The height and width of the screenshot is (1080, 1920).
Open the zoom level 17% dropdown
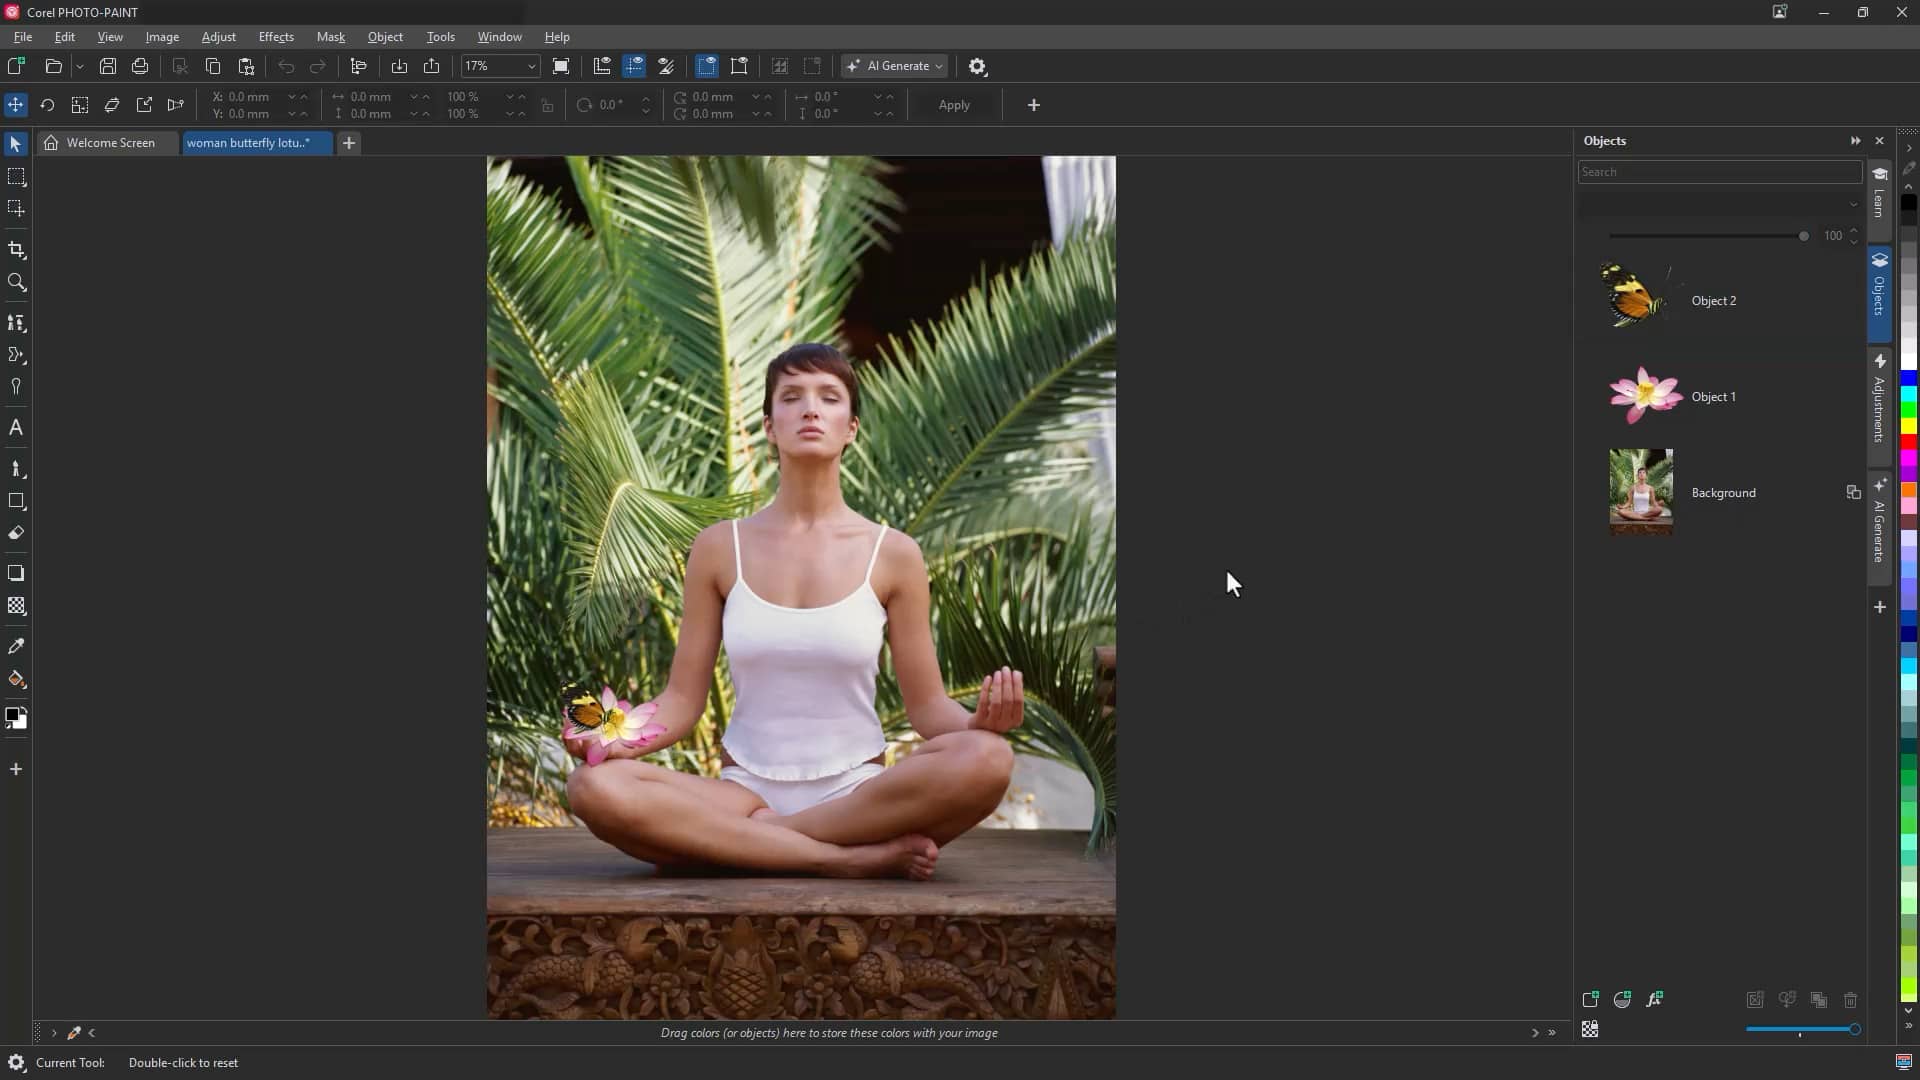coord(531,66)
